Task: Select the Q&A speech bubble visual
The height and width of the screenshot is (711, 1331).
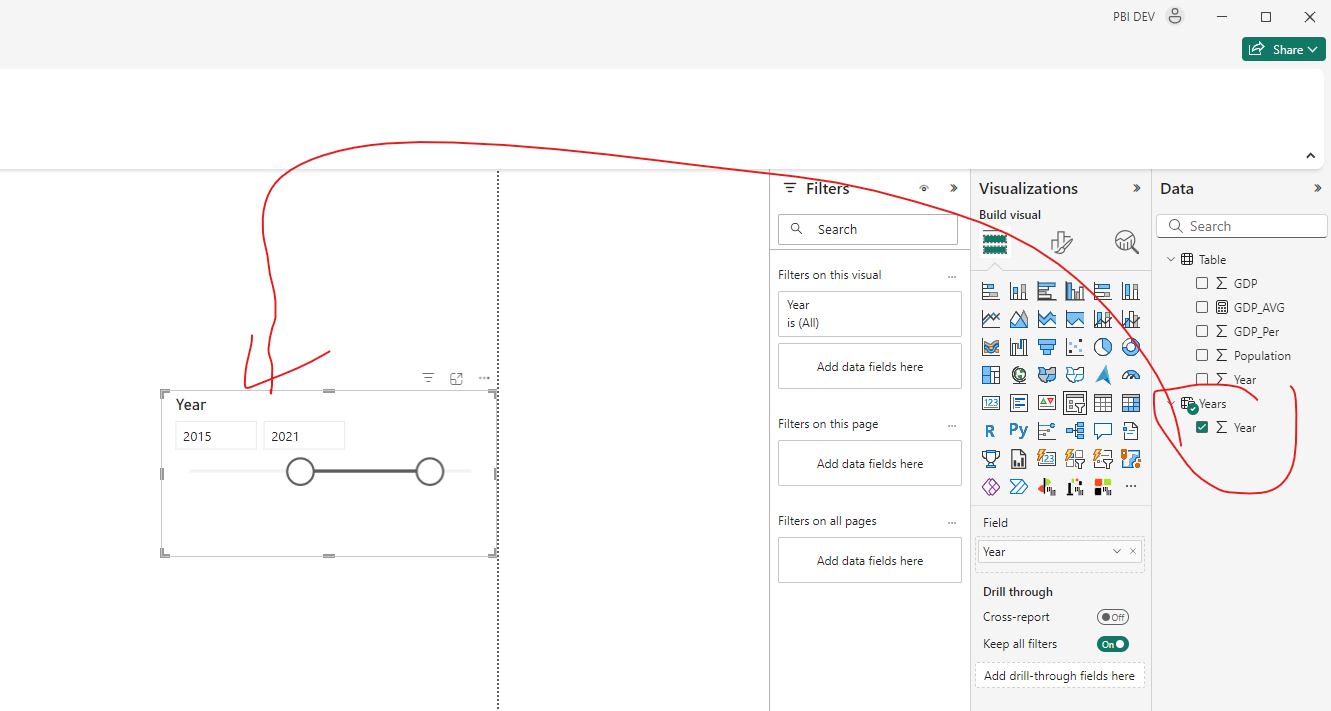Action: (1103, 431)
